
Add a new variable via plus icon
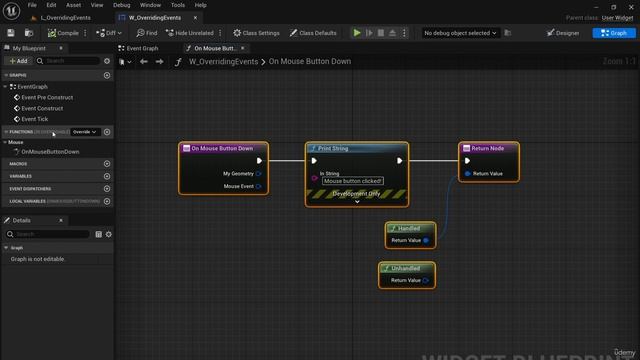(x=107, y=176)
